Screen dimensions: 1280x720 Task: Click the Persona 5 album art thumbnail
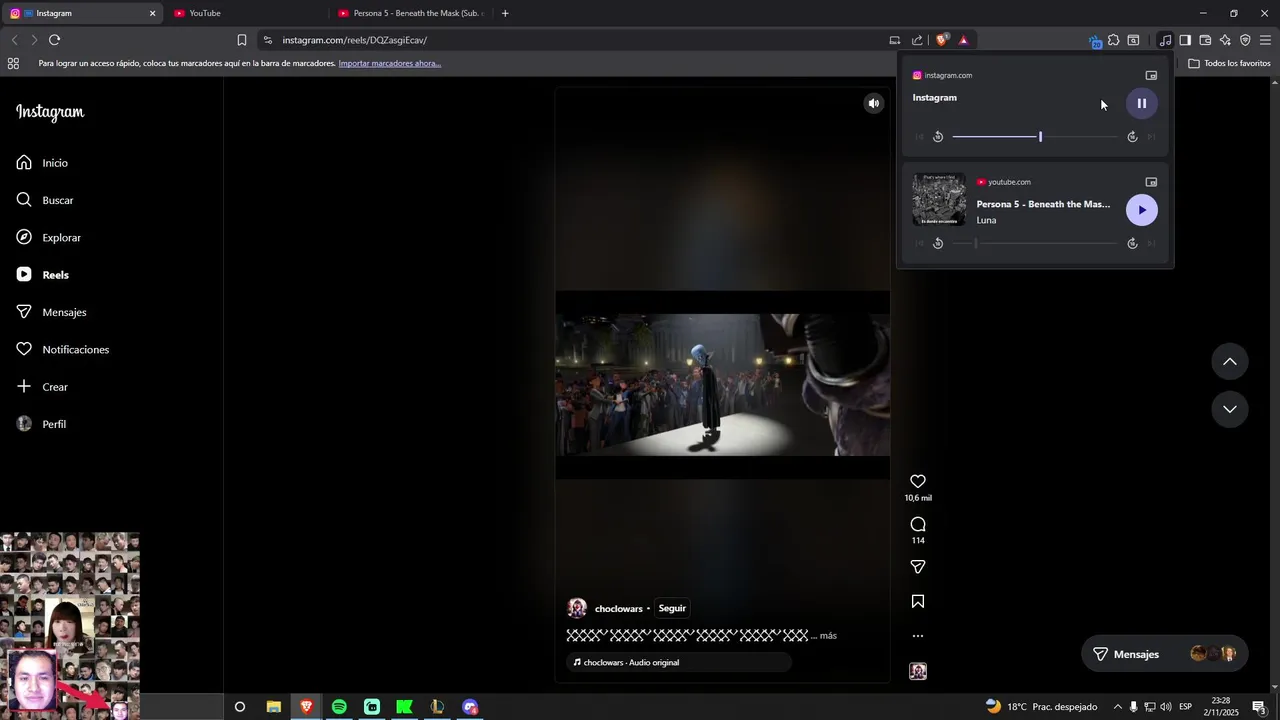(x=939, y=200)
